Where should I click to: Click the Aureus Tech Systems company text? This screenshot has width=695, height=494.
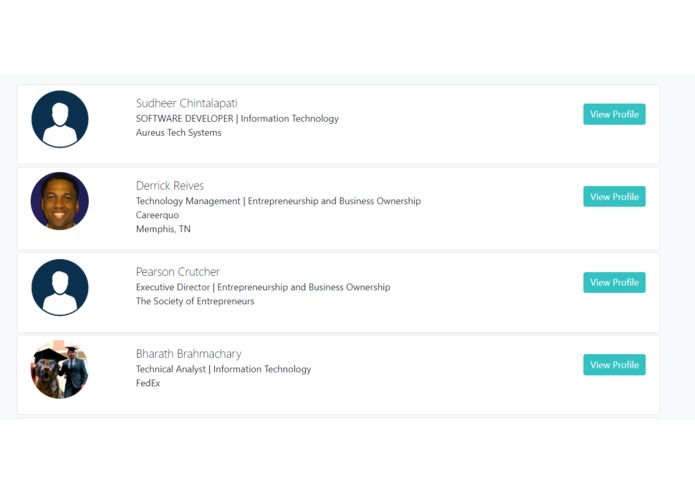(178, 132)
